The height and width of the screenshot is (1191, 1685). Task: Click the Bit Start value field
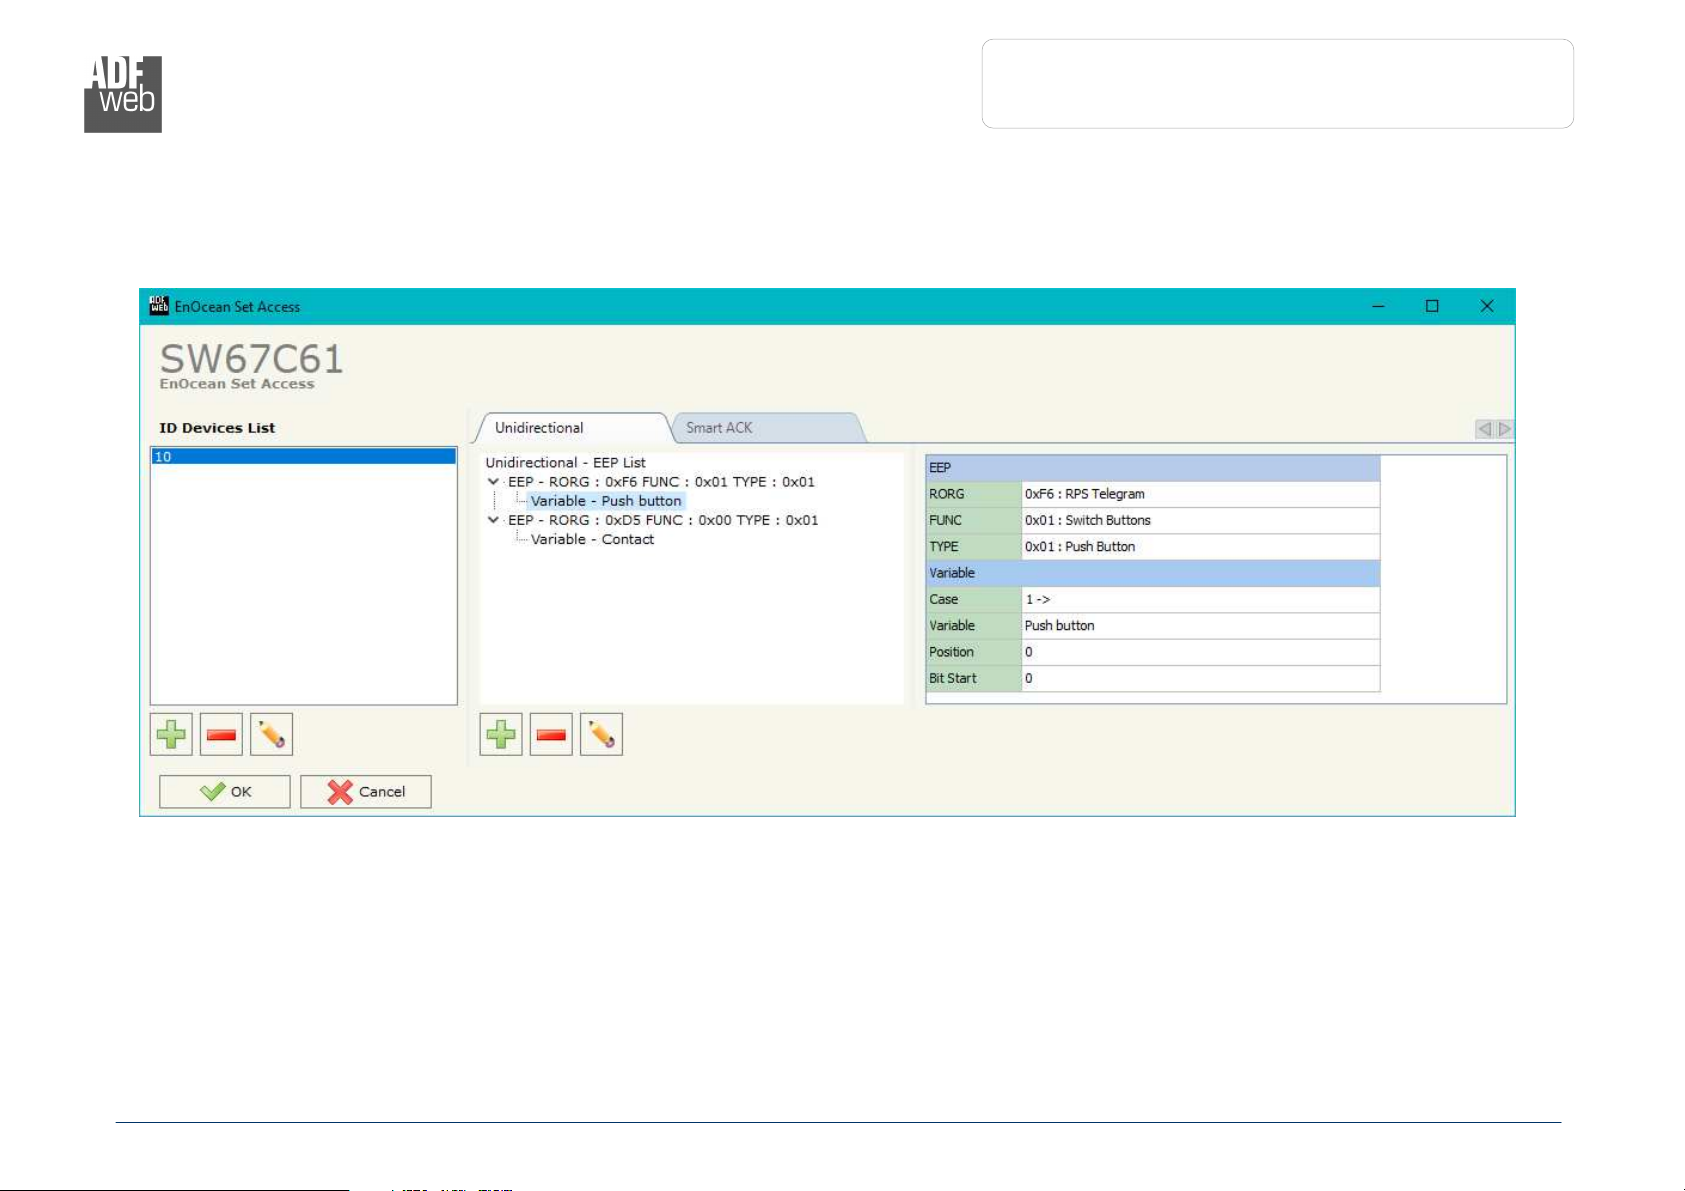pos(1200,678)
